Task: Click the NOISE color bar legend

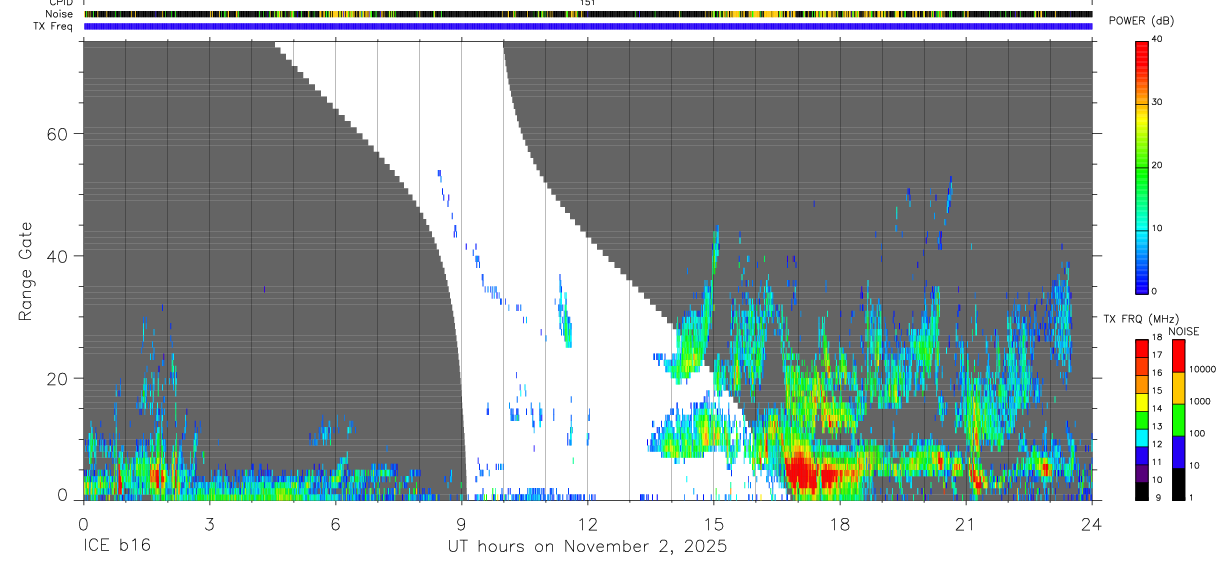Action: (1178, 419)
